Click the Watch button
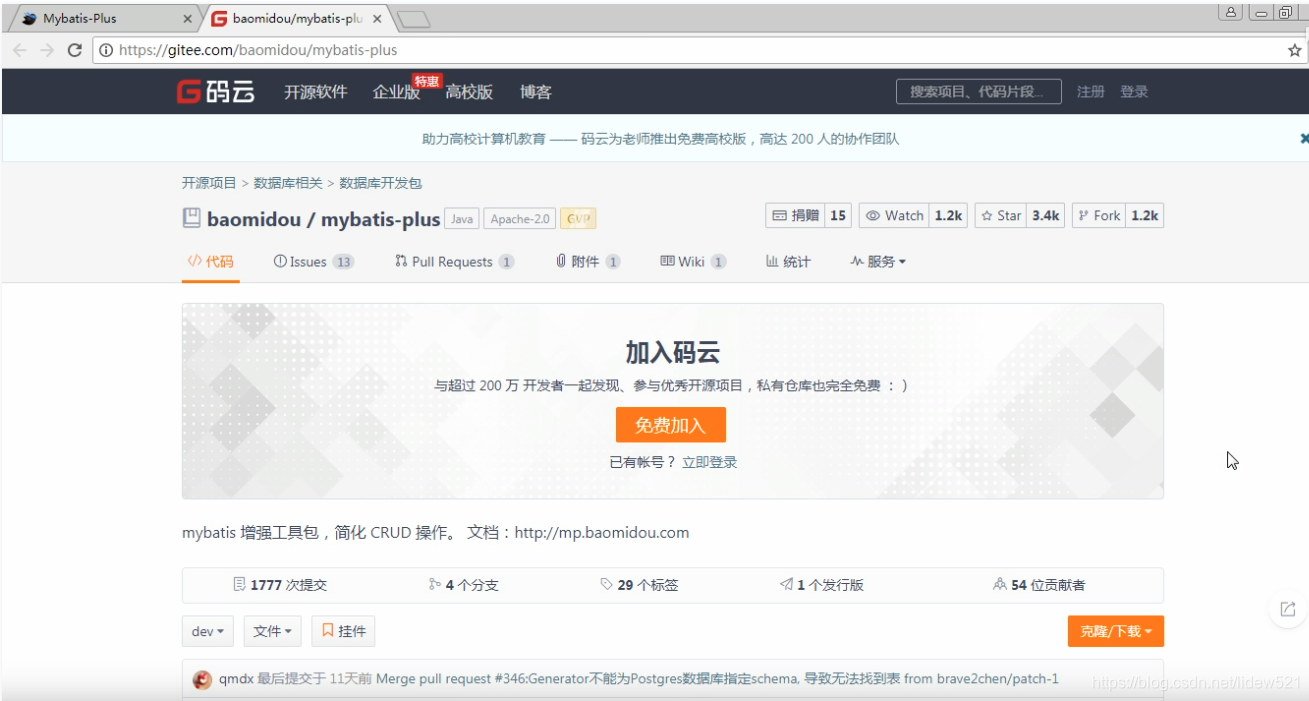 coord(895,215)
